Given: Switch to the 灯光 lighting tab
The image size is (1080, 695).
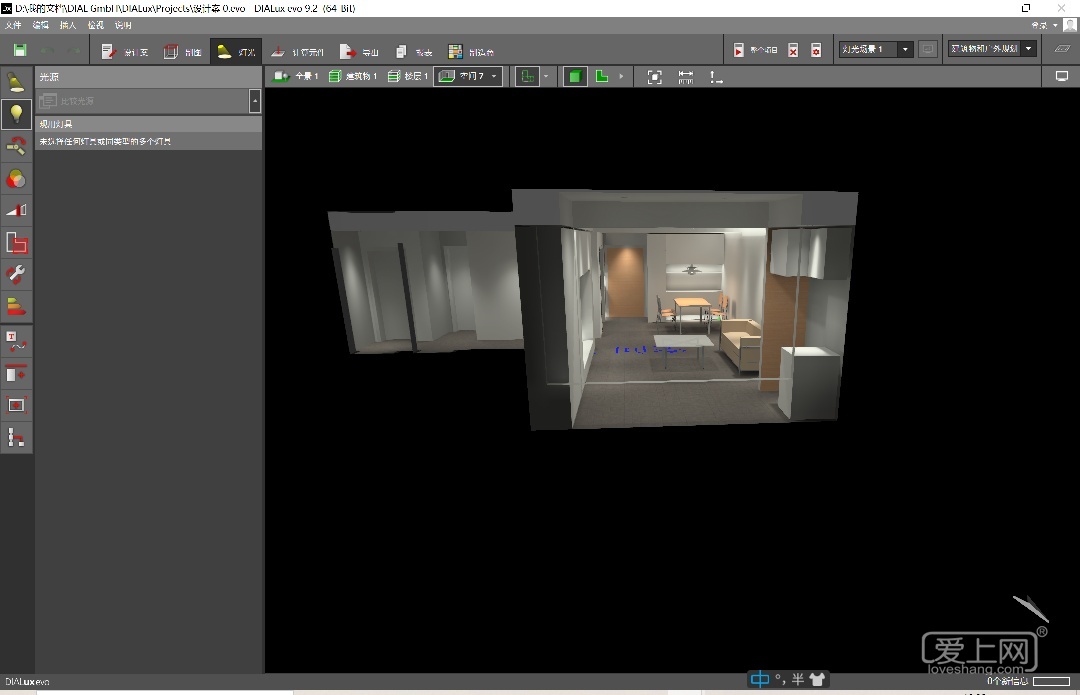Looking at the screenshot, I should pyautogui.click(x=236, y=51).
